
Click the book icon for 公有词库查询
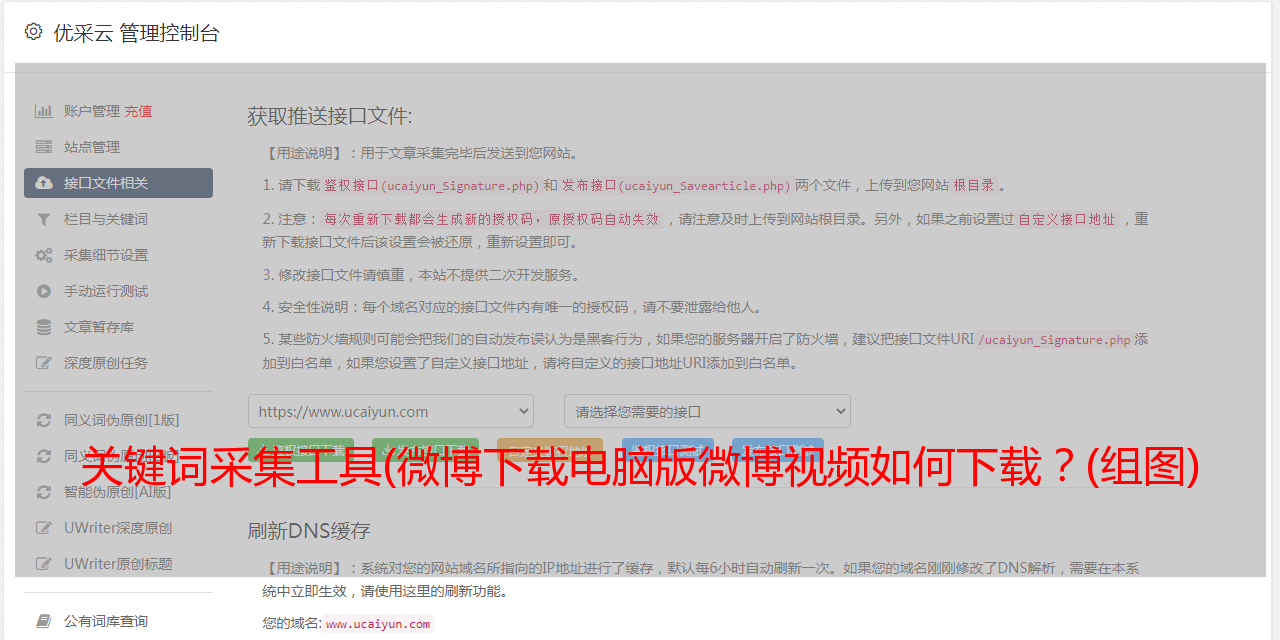[44, 621]
